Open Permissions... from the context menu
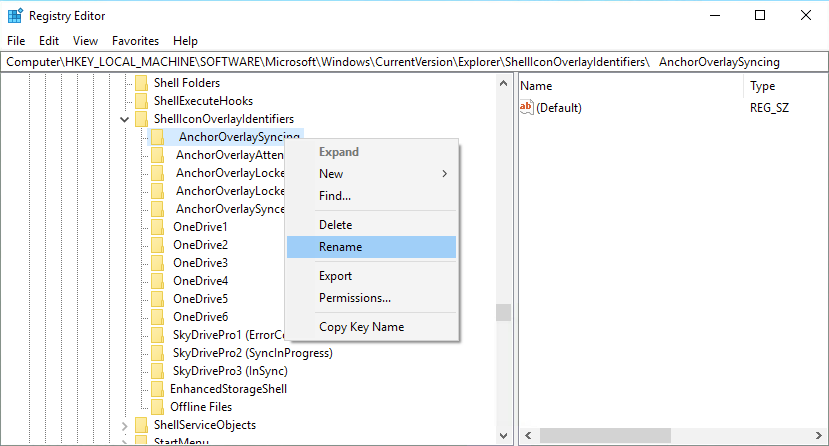829x446 pixels. [371, 298]
